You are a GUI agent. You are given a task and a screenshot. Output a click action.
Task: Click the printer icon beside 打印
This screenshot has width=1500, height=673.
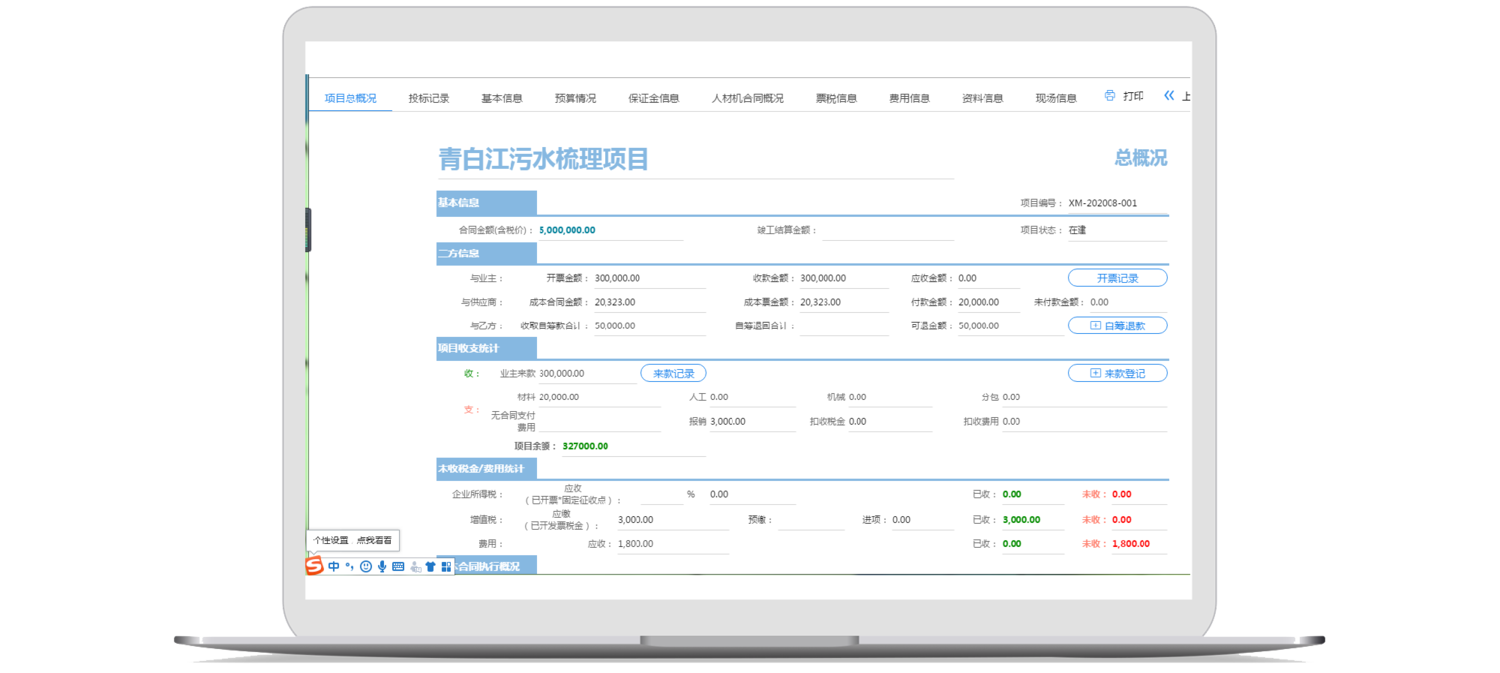click(x=1110, y=96)
